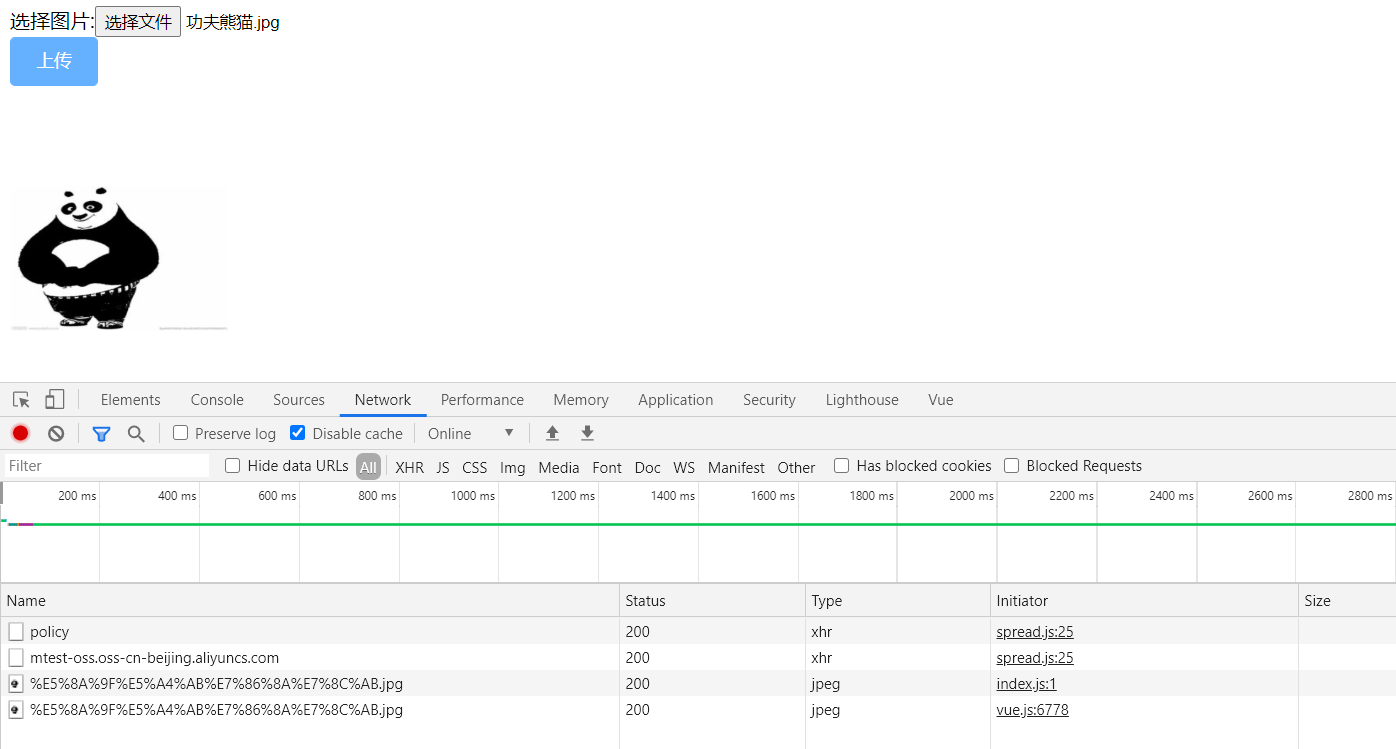This screenshot has height=749, width=1396.
Task: Clear the network log icon
Action: (x=56, y=433)
